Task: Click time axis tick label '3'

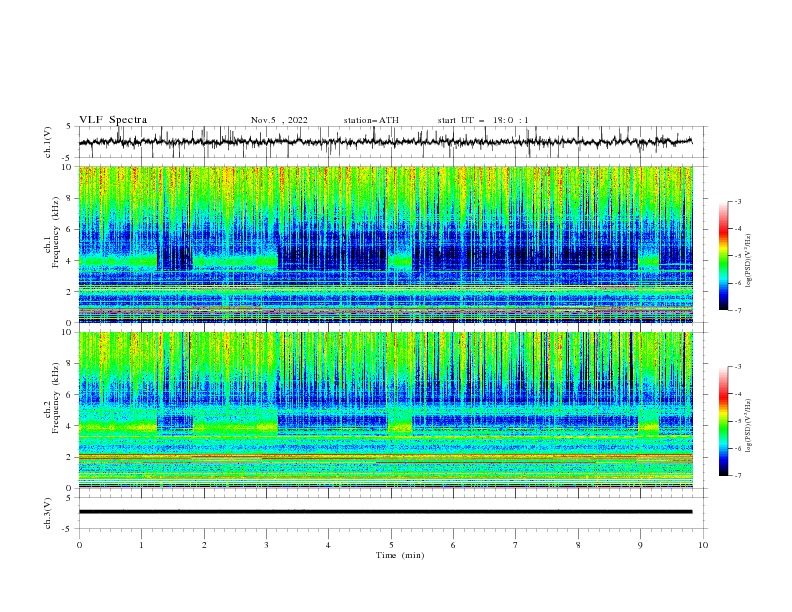Action: click(266, 545)
